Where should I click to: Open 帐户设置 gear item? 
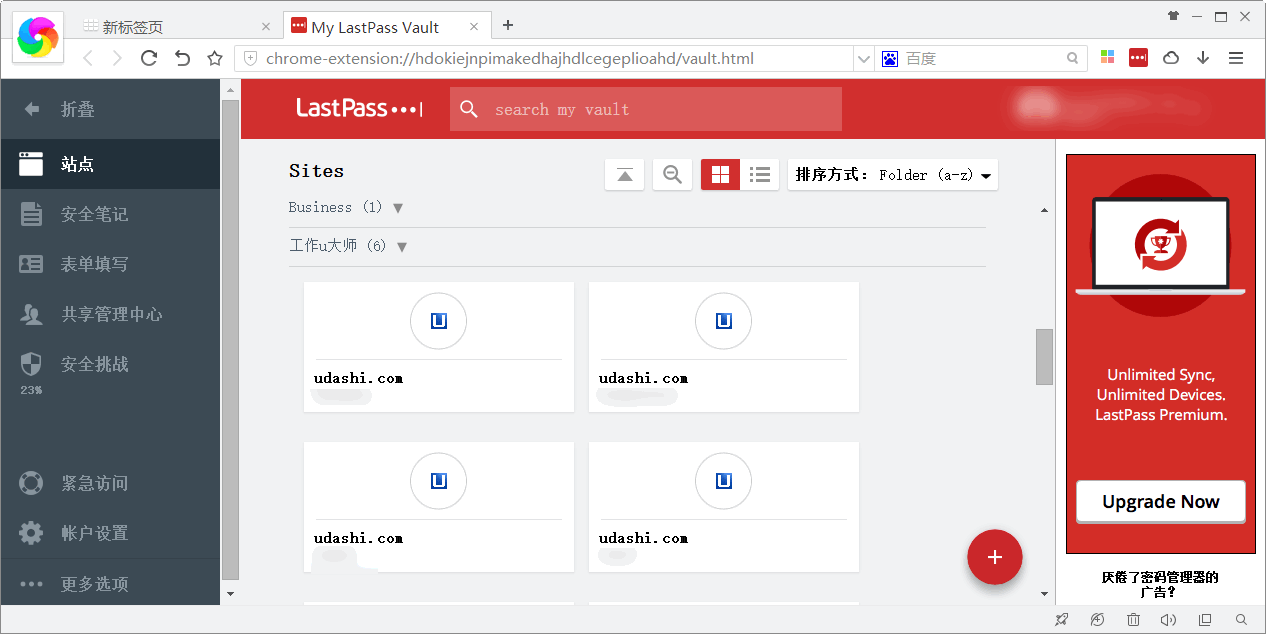click(x=94, y=533)
